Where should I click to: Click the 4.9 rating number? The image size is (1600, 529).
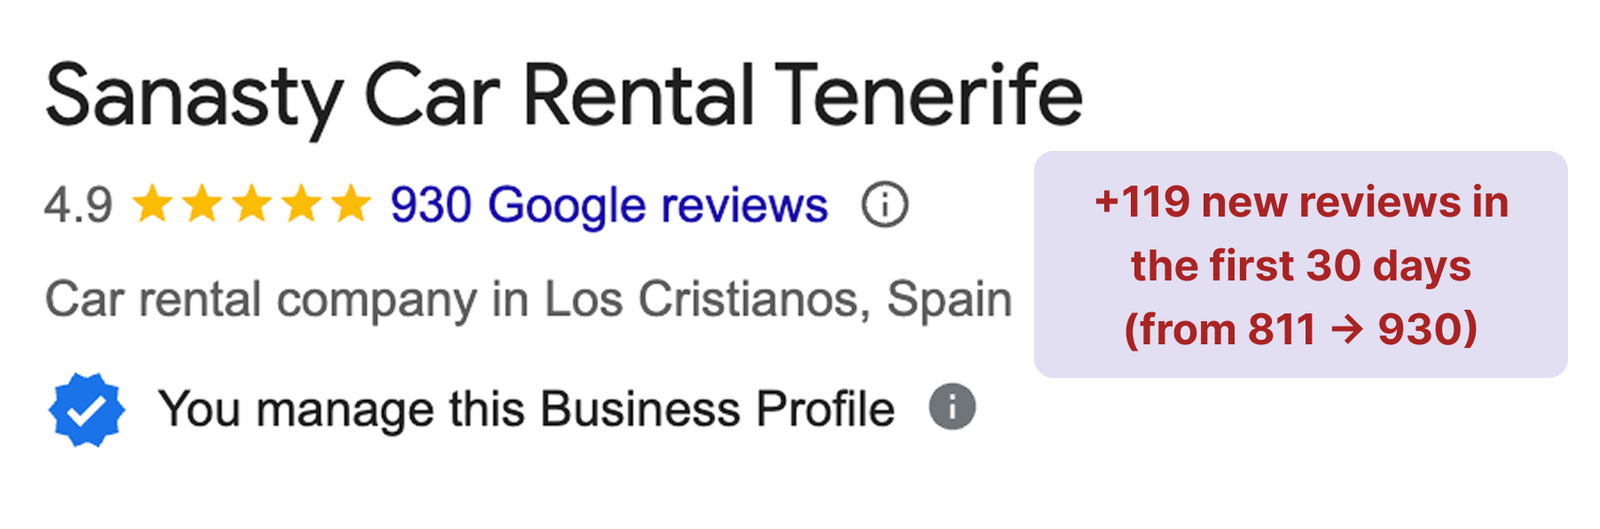pos(78,205)
